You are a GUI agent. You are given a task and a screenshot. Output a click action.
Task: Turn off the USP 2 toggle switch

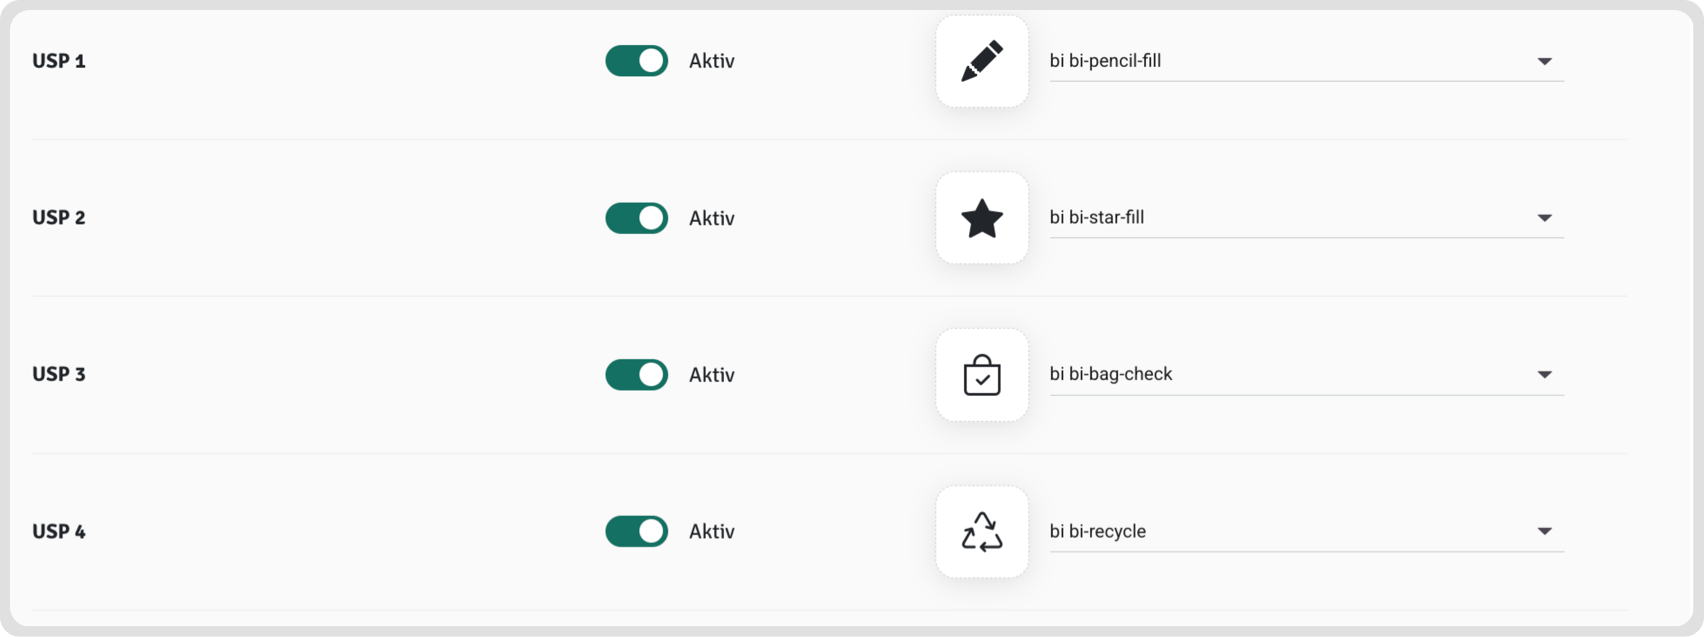click(x=636, y=218)
